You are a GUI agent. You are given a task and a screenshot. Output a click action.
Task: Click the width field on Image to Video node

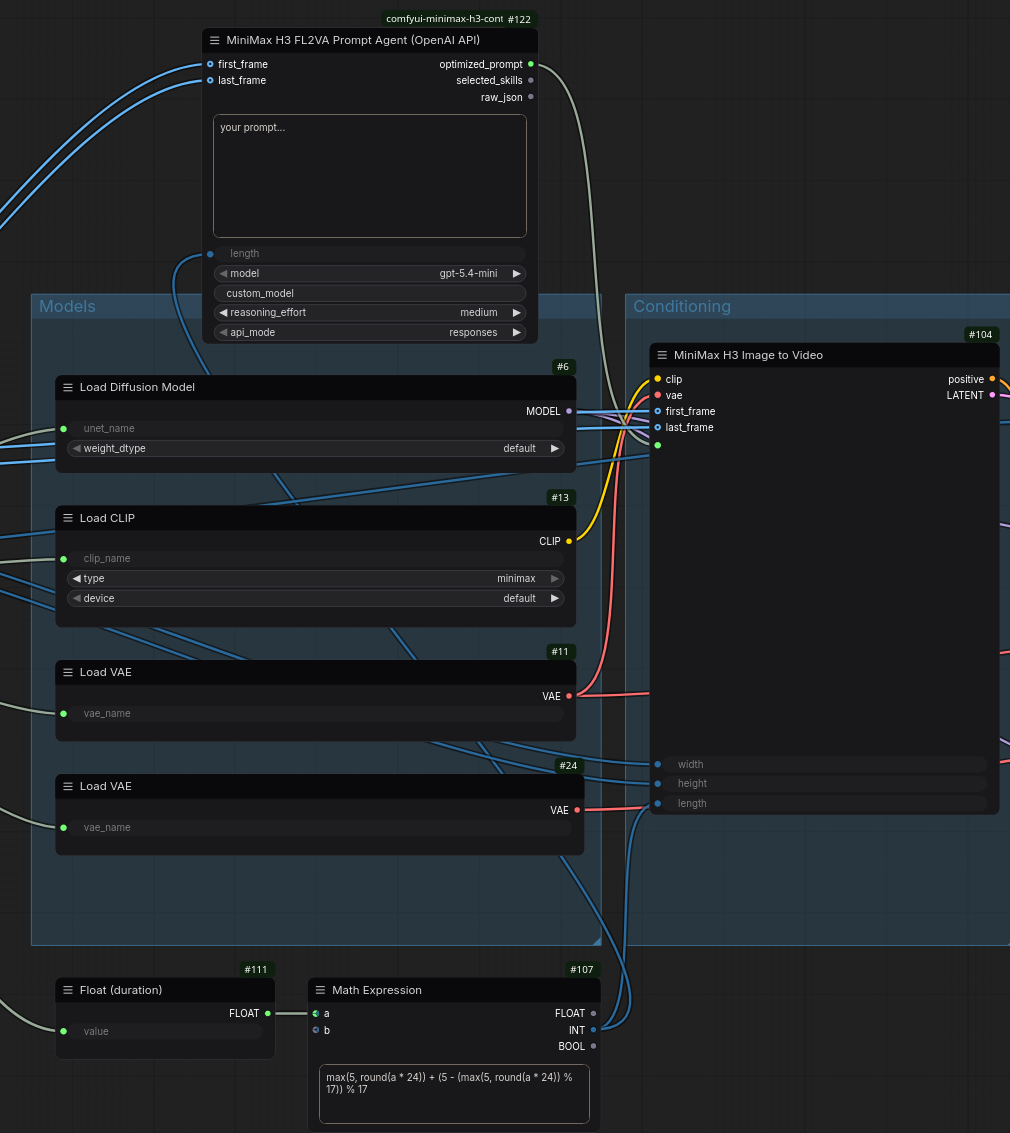point(825,764)
